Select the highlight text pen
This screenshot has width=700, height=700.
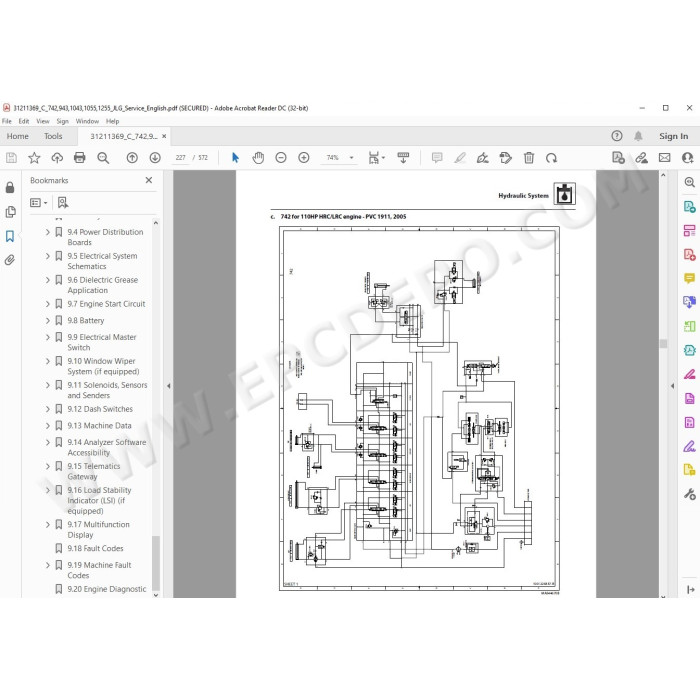point(460,158)
